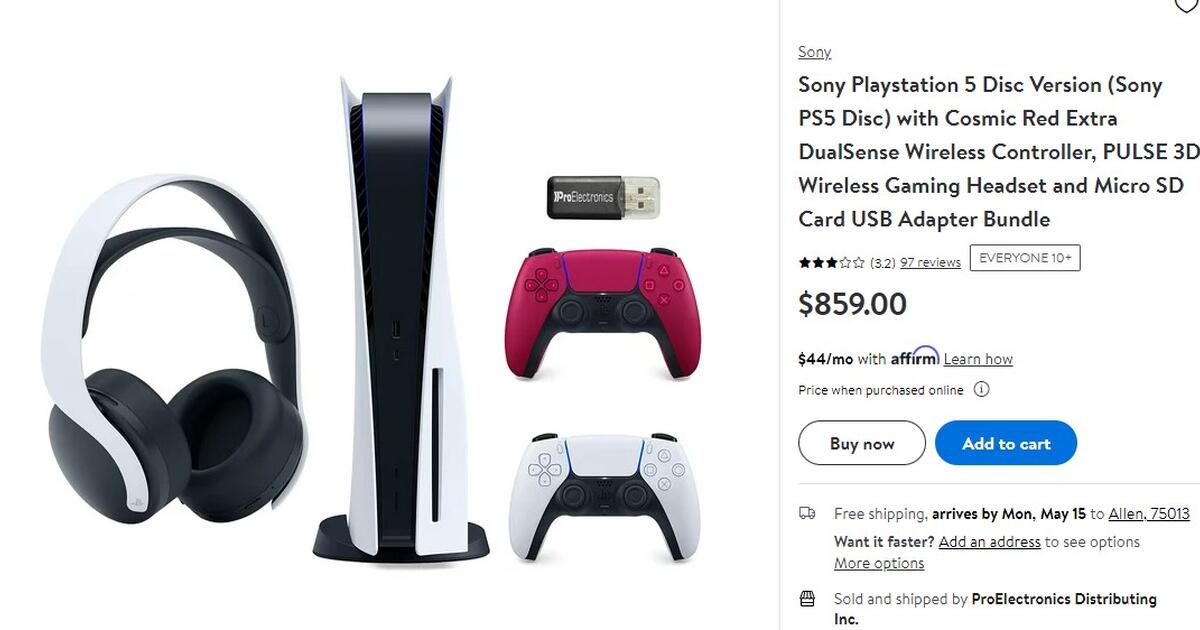Select the EVERYONE 10+ rating badge

(1024, 257)
